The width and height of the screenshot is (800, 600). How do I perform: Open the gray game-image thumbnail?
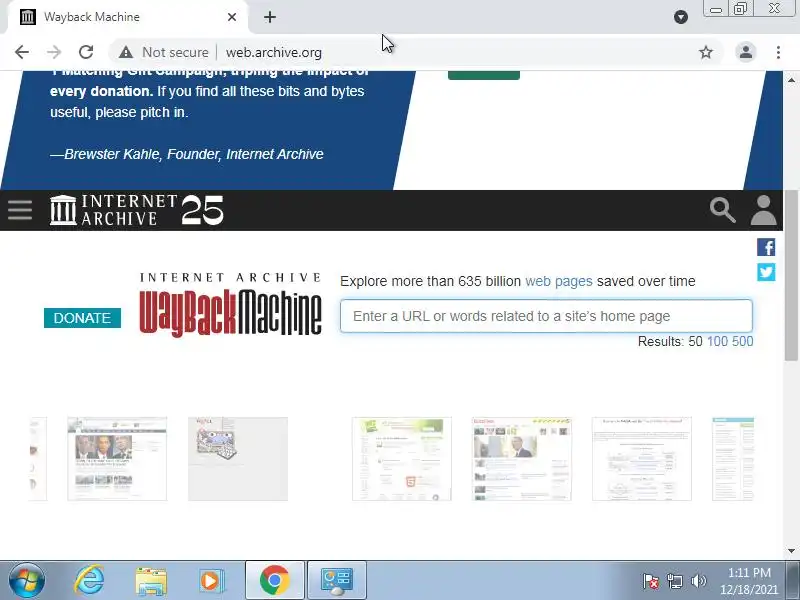click(238, 459)
